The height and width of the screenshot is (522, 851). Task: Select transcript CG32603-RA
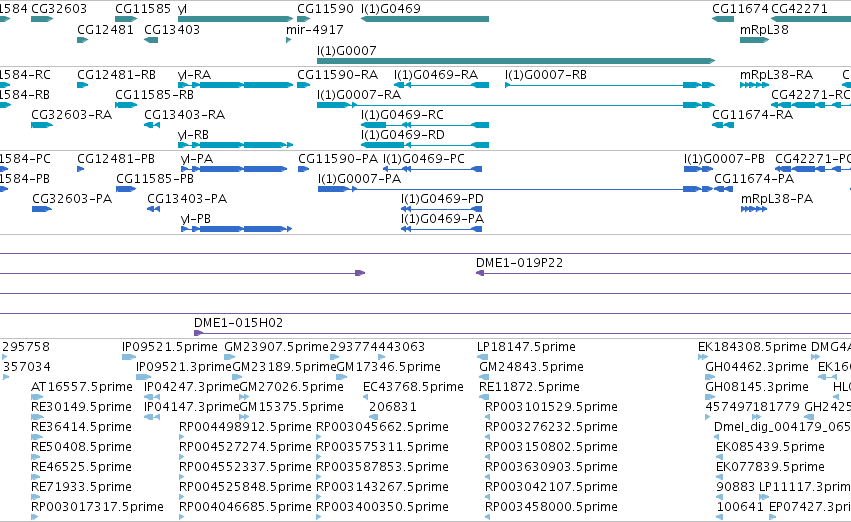click(72, 115)
